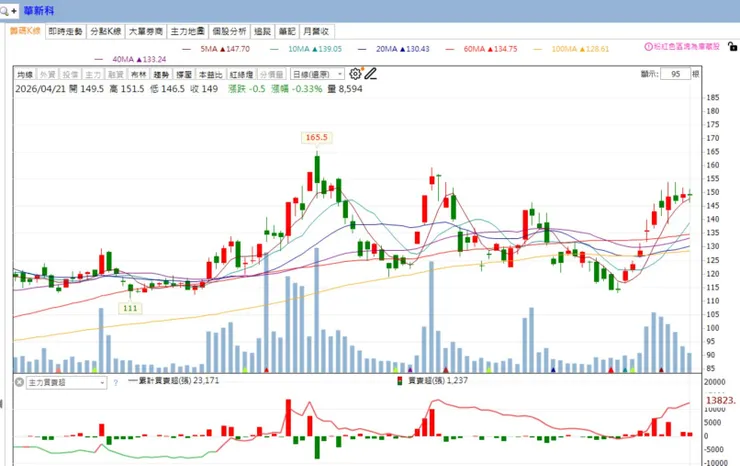Open the 分點K線 tab
This screenshot has width=740, height=466.
[106, 32]
